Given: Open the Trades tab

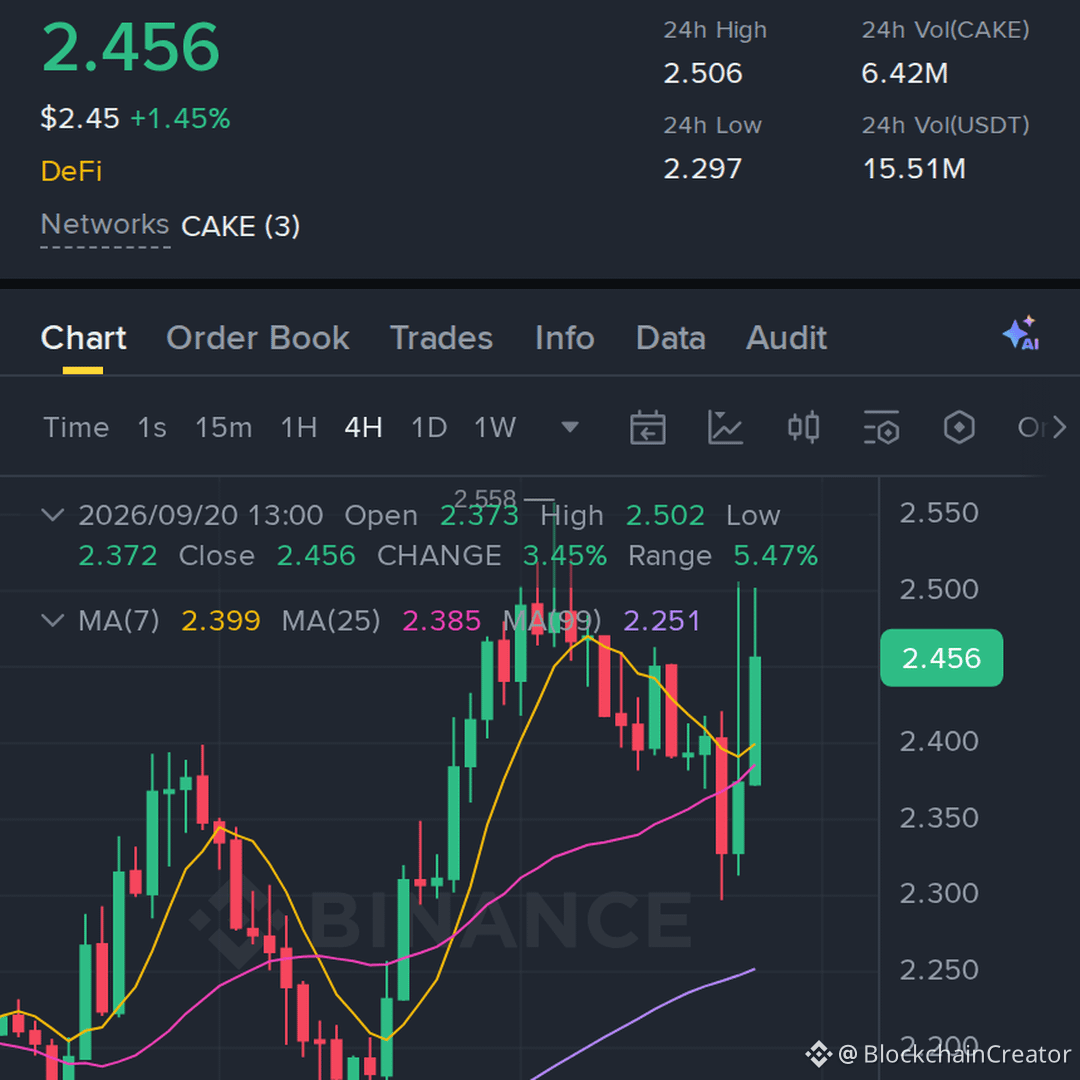Looking at the screenshot, I should pos(442,338).
